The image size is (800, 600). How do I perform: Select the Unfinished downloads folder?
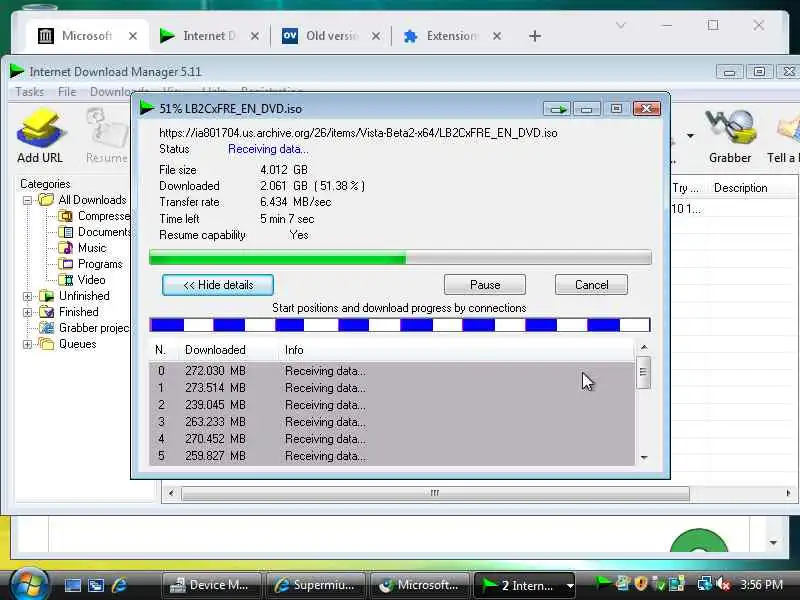pos(74,296)
